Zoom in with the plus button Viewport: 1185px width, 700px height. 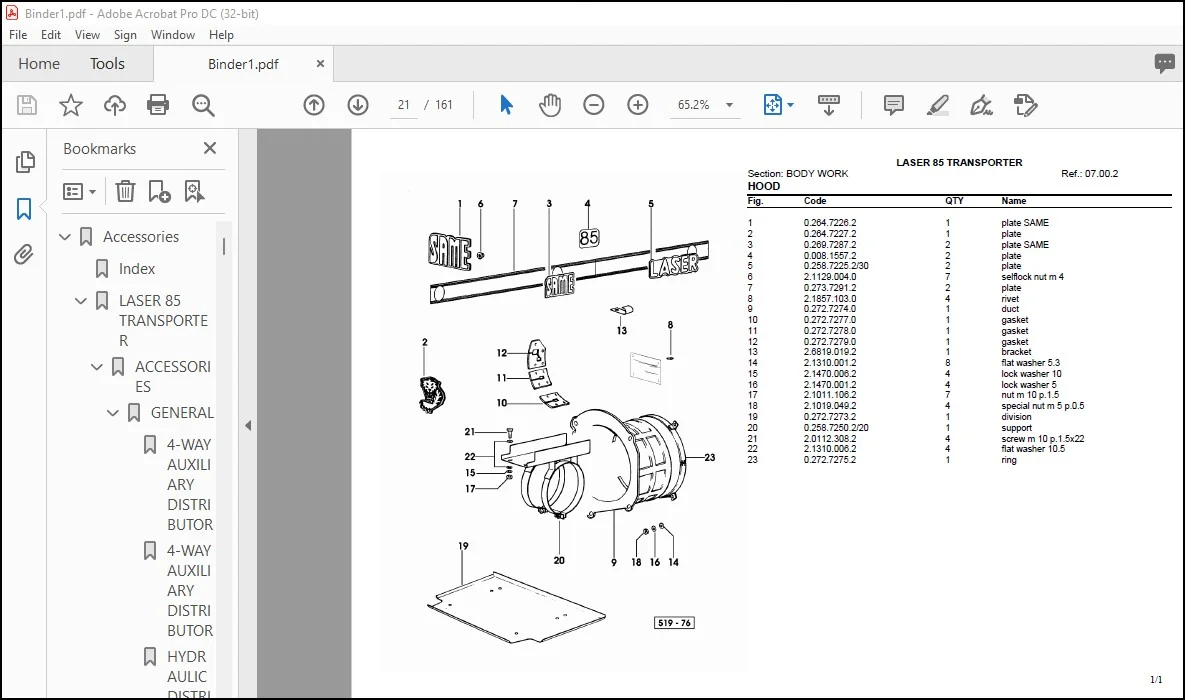pos(638,105)
